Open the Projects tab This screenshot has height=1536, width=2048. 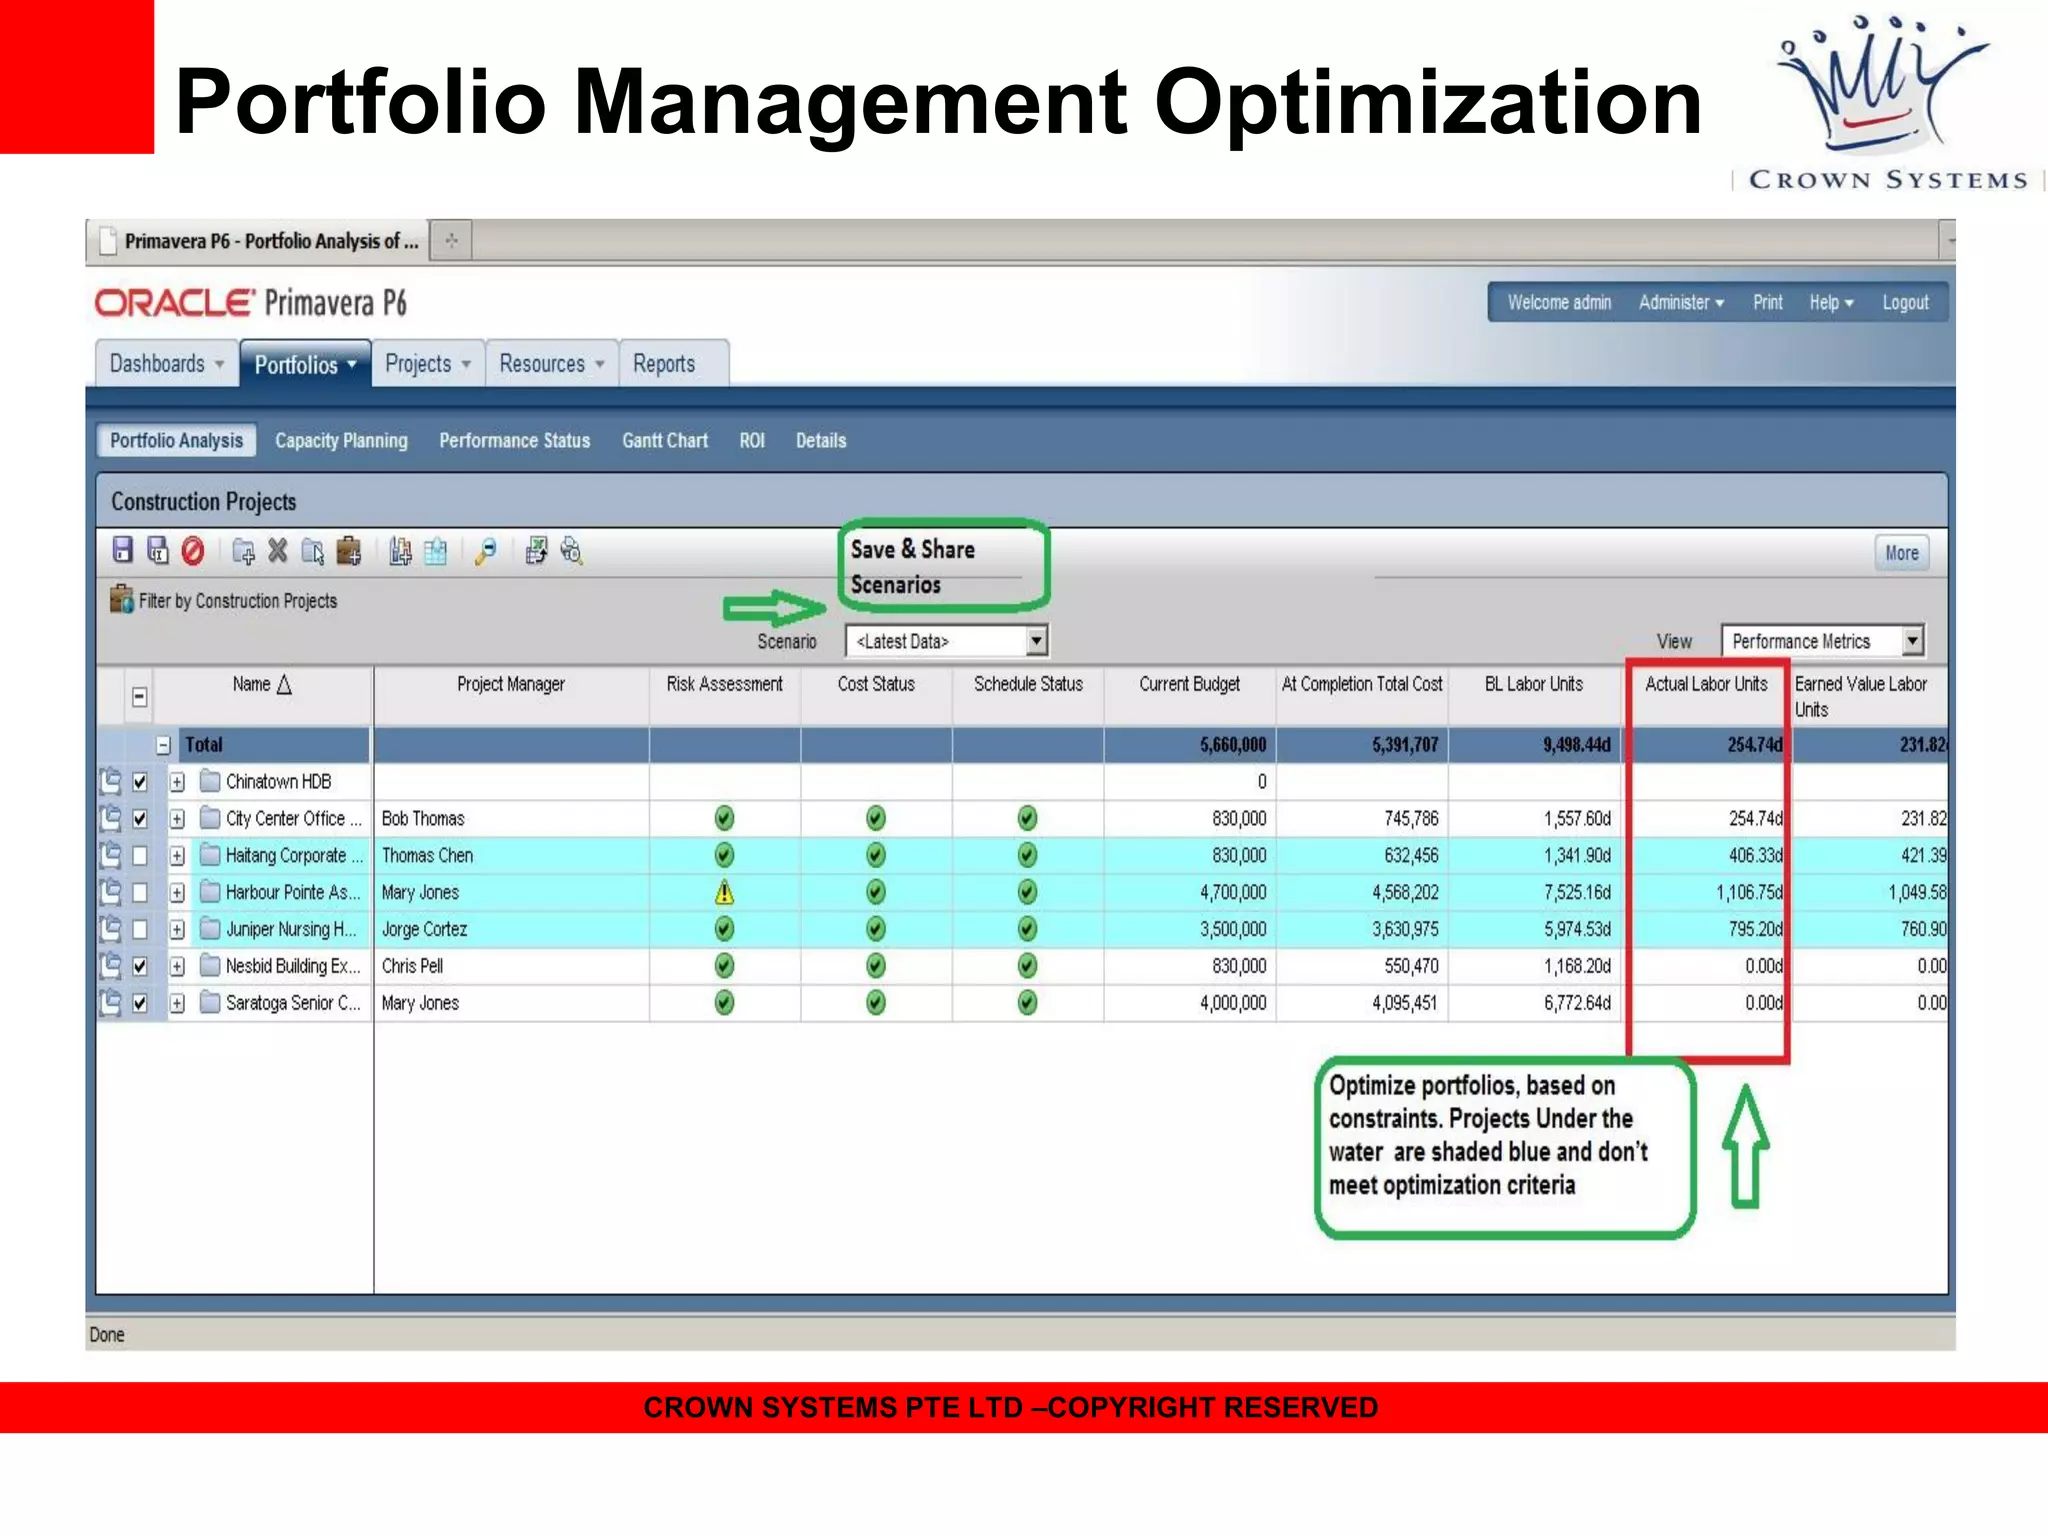point(428,363)
